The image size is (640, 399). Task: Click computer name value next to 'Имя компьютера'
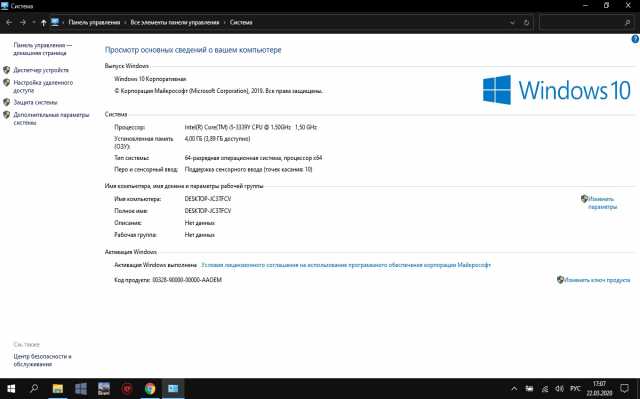tap(208, 199)
